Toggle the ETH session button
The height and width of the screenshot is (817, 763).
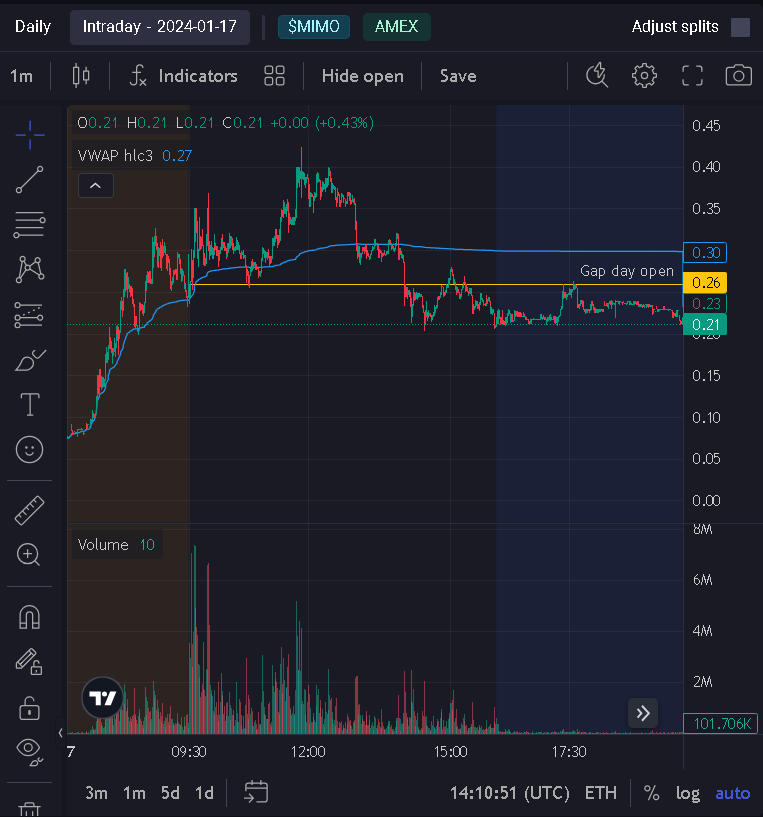[x=601, y=793]
